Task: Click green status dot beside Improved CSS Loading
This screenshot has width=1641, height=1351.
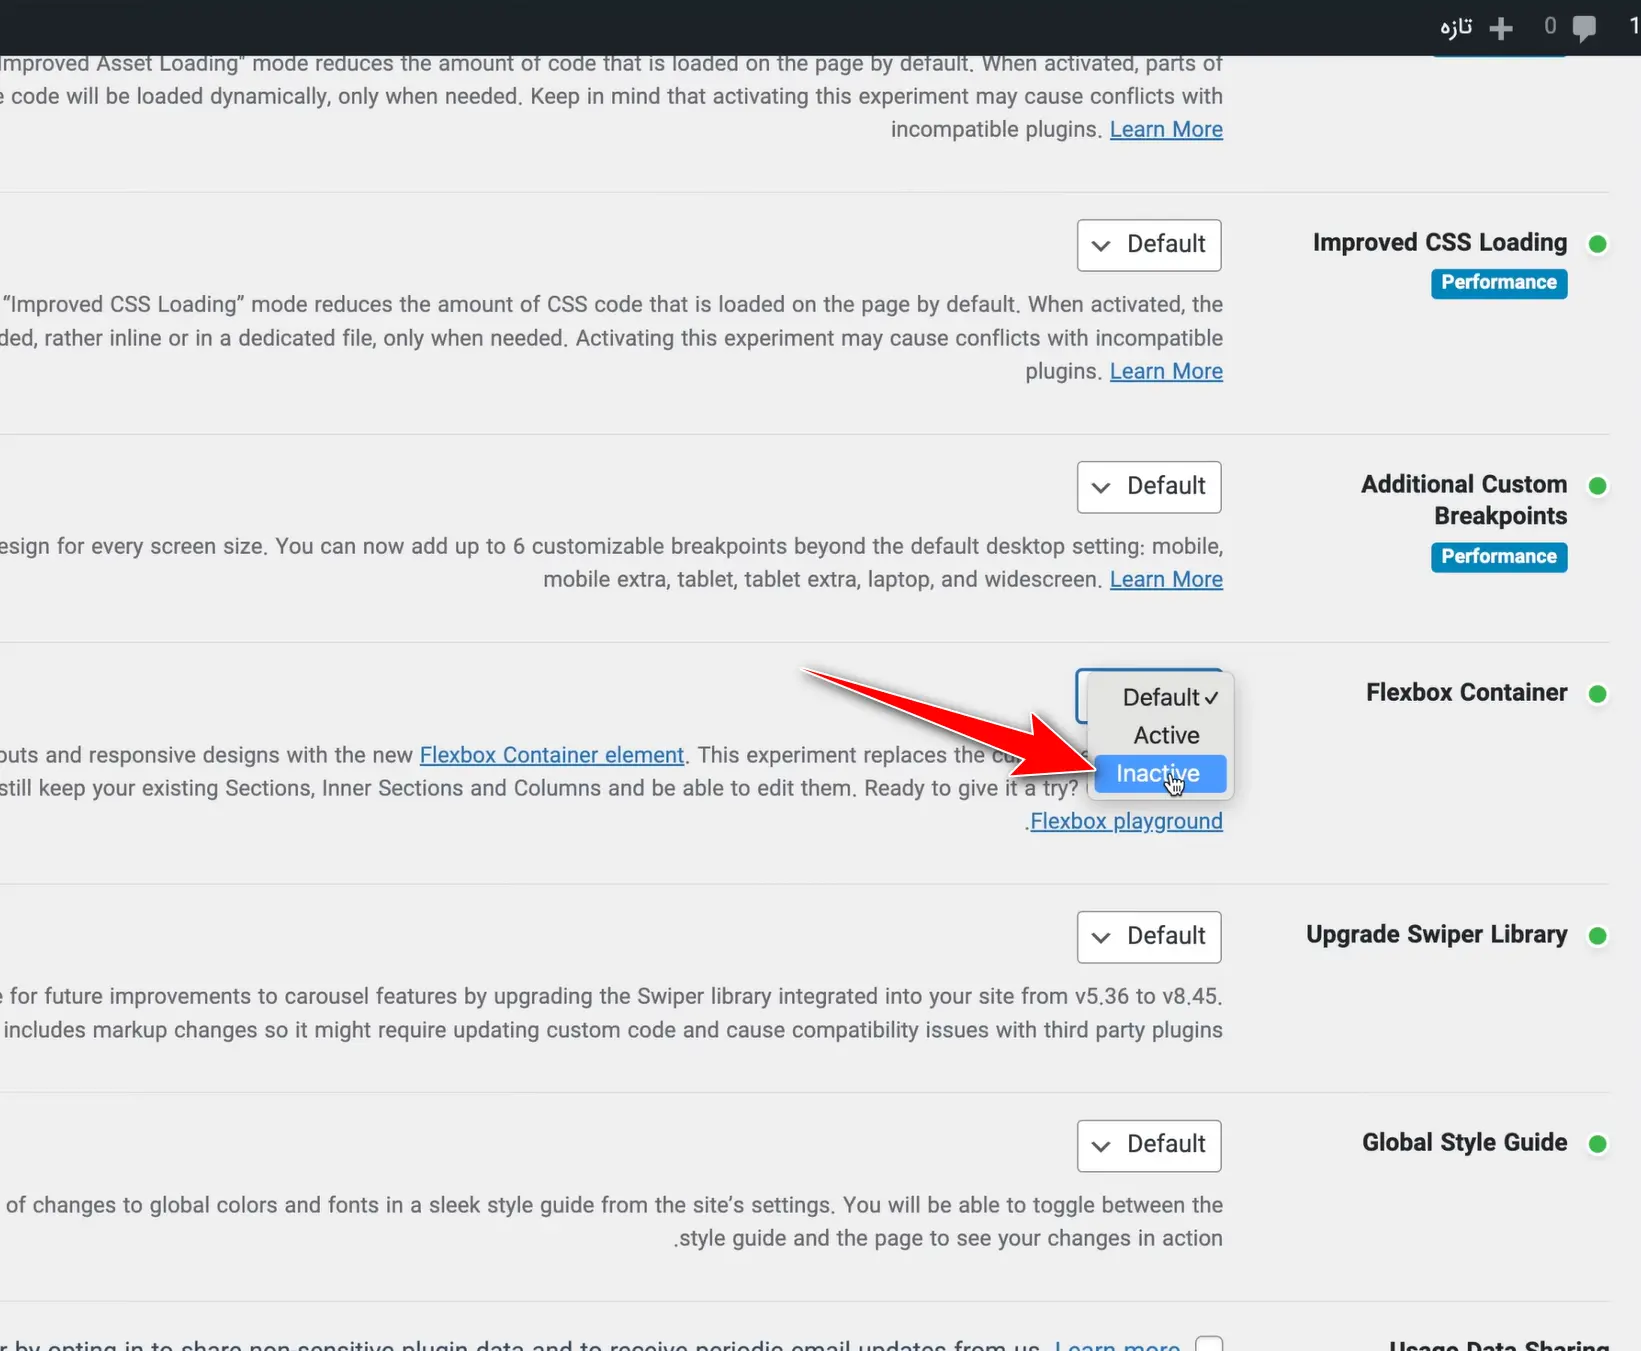Action: (1598, 244)
